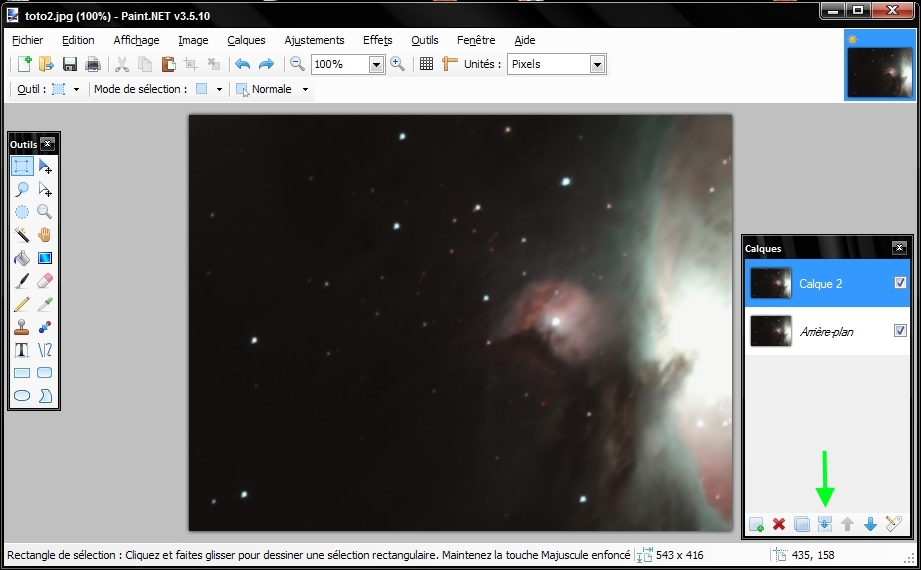Click the Open file toolbar icon

click(46, 63)
